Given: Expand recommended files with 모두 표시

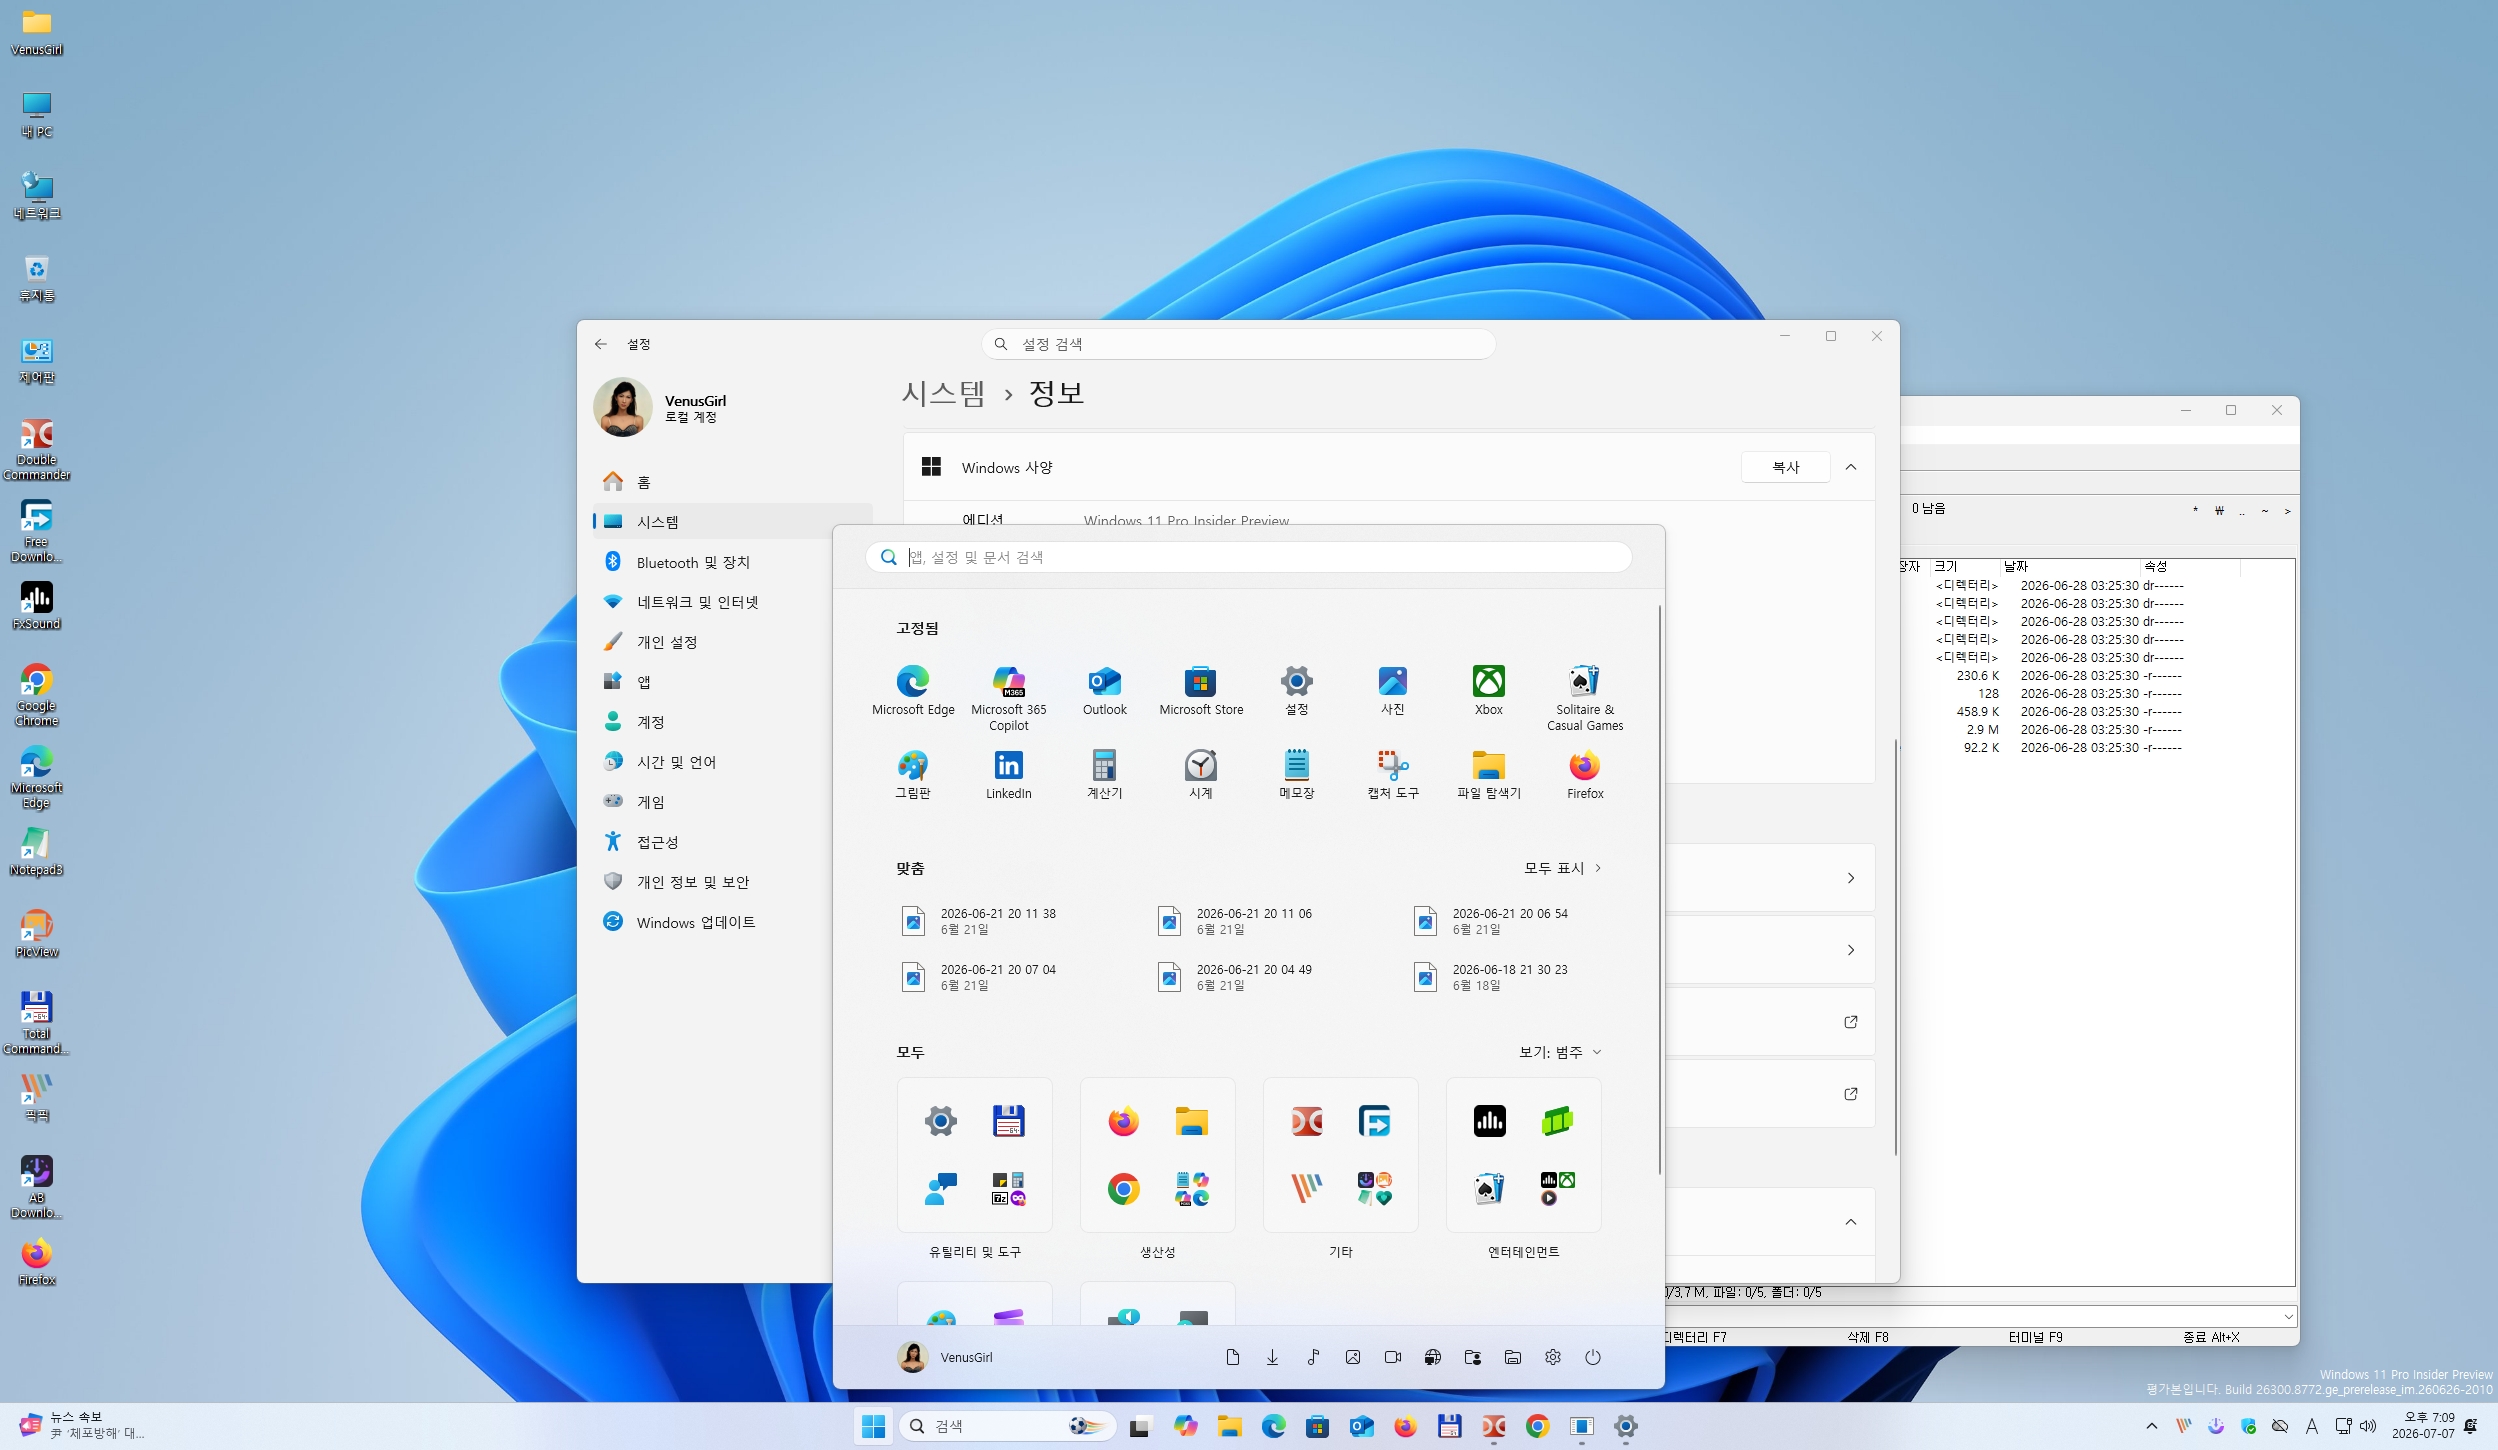Looking at the screenshot, I should click(x=1563, y=868).
